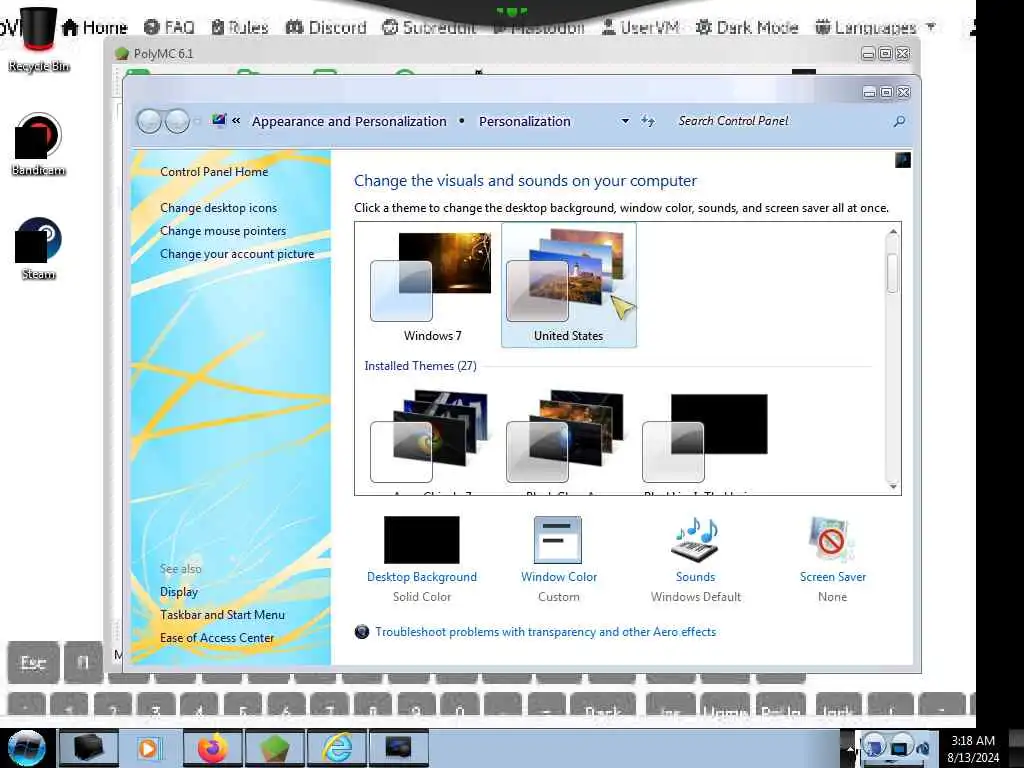Open the black box taskbar icon
This screenshot has height=768, width=1024.
click(x=88, y=748)
